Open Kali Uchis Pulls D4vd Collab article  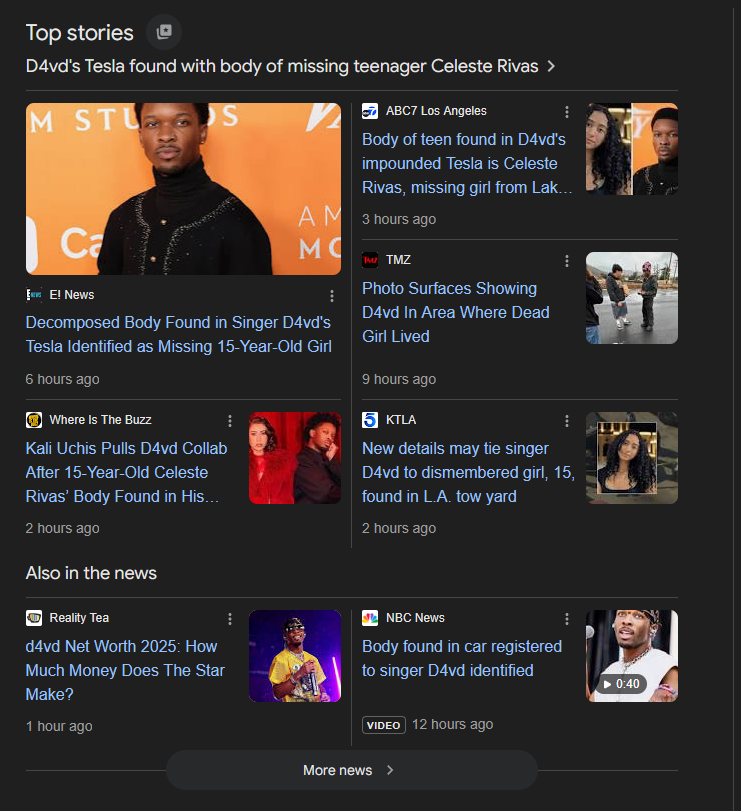(x=127, y=472)
